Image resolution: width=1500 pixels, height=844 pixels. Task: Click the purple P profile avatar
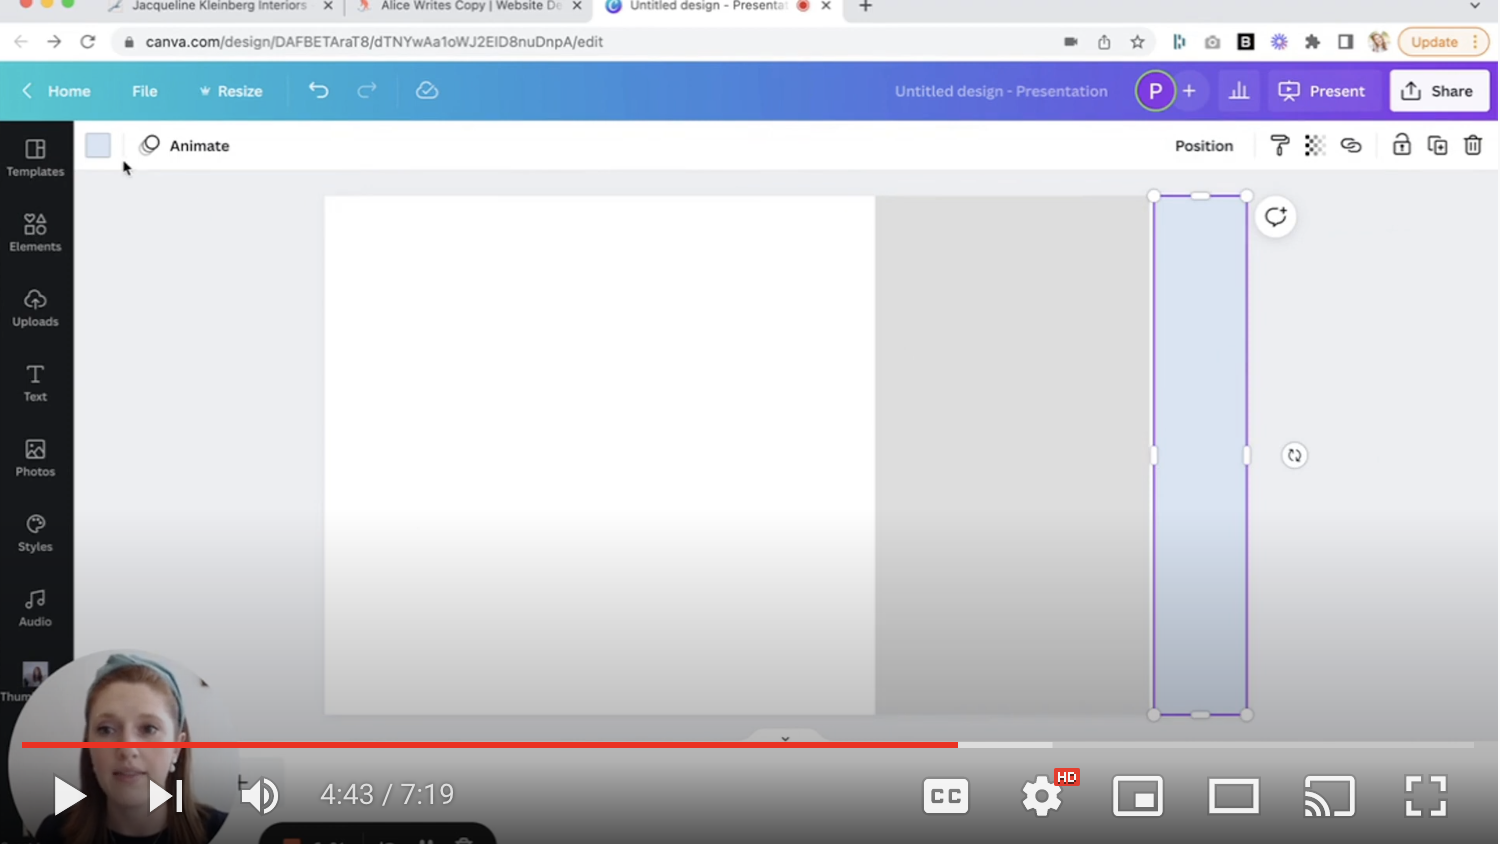pos(1155,91)
